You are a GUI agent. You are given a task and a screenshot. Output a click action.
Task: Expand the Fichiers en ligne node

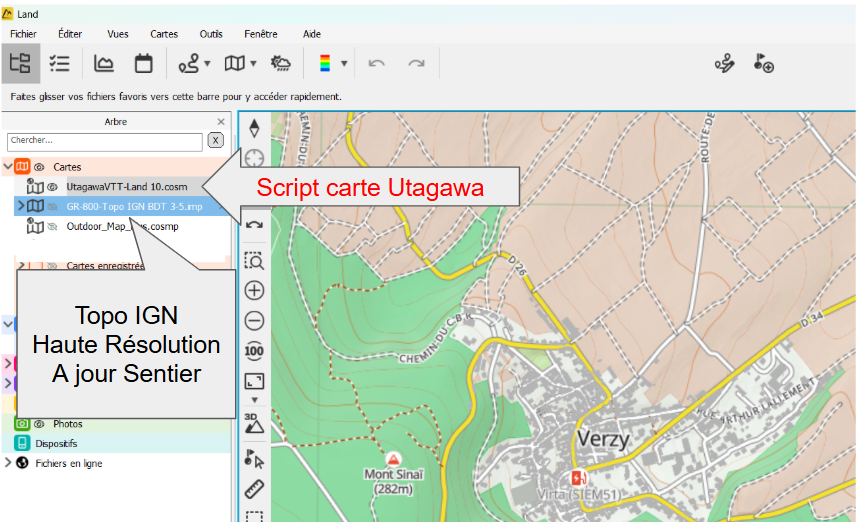(8, 463)
